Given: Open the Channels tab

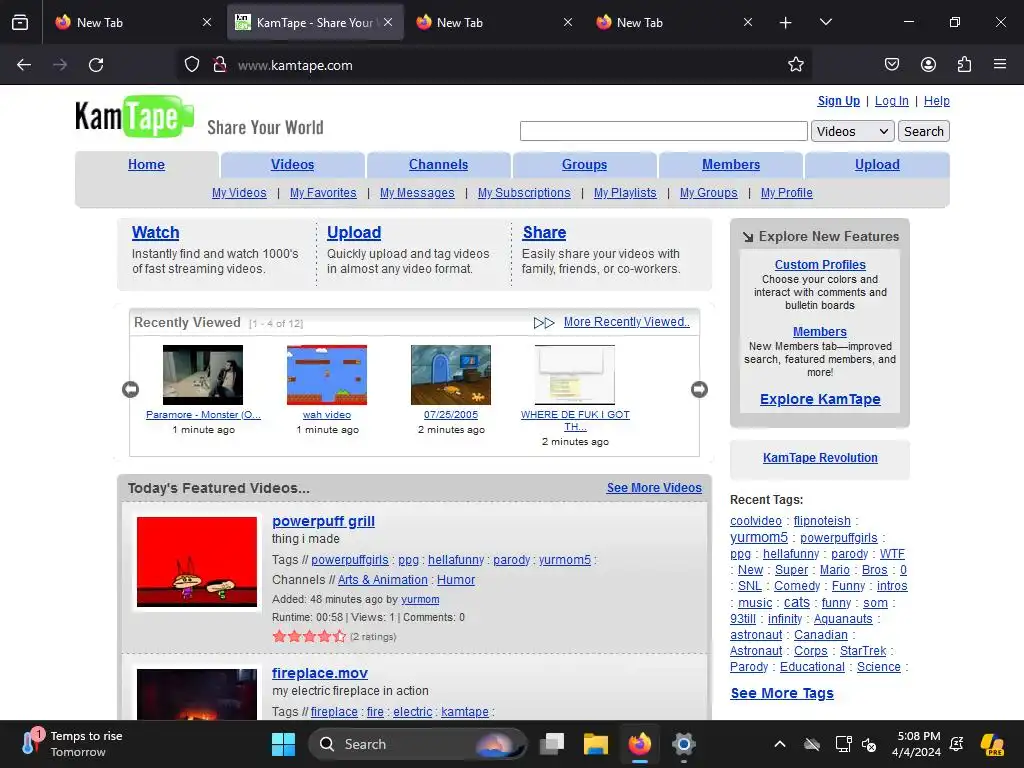Looking at the screenshot, I should [438, 165].
